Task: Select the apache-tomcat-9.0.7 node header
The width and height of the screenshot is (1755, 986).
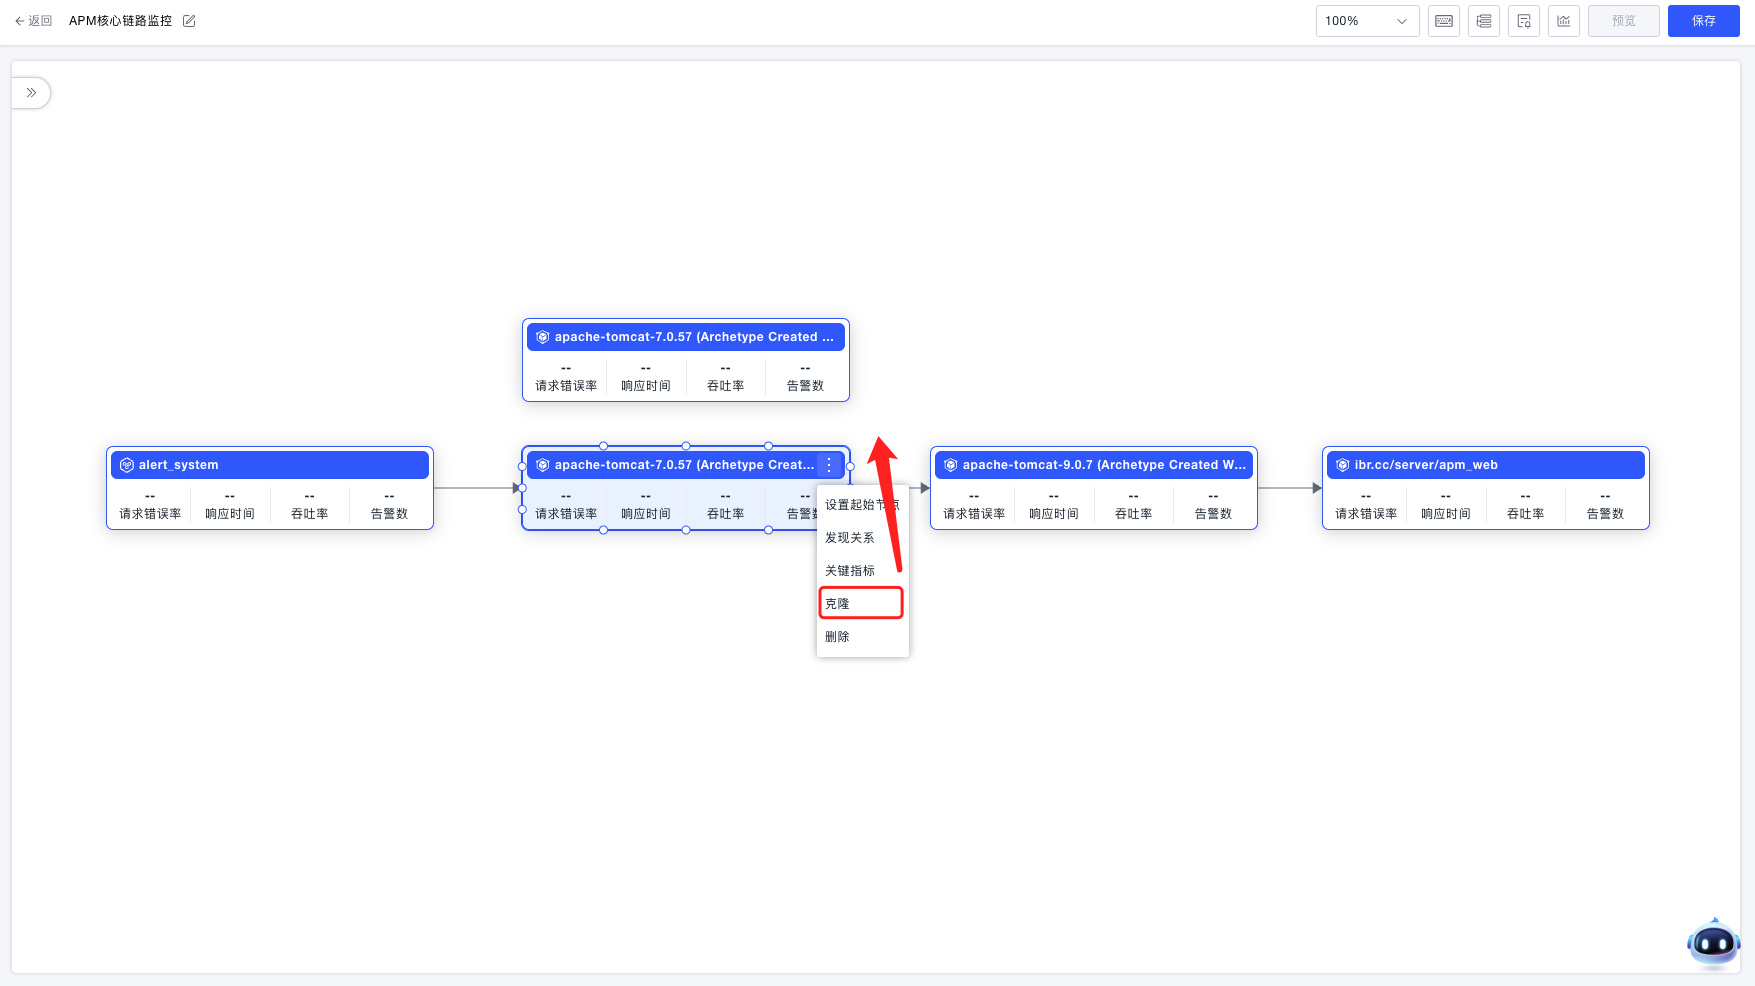Action: (1093, 465)
